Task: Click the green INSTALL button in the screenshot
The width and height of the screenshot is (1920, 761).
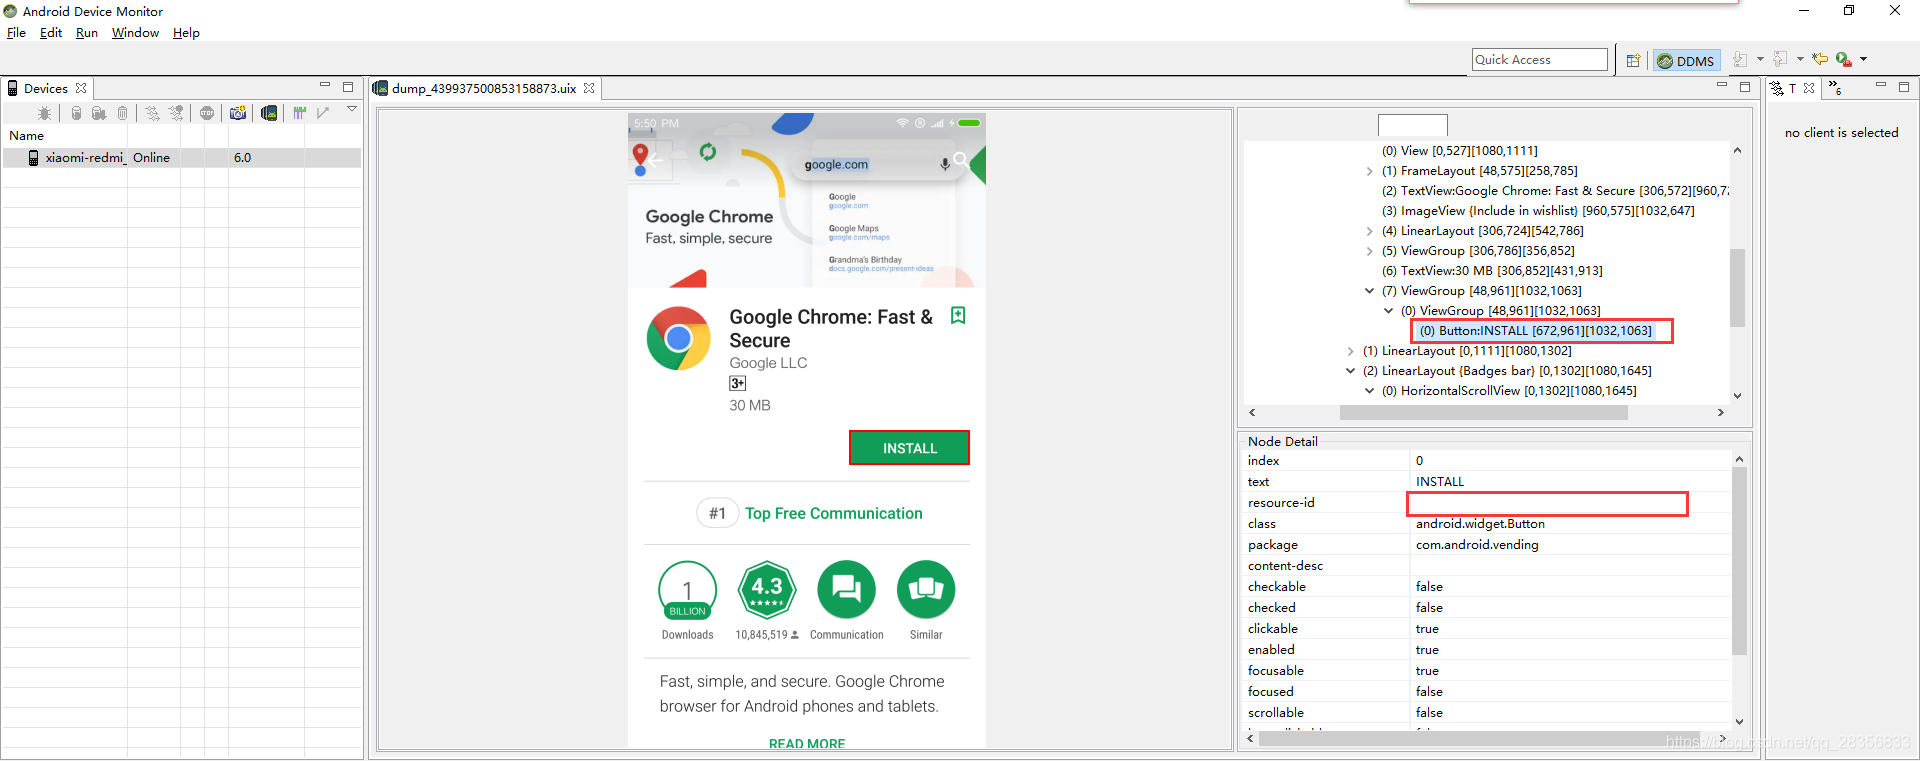Action: tap(909, 448)
